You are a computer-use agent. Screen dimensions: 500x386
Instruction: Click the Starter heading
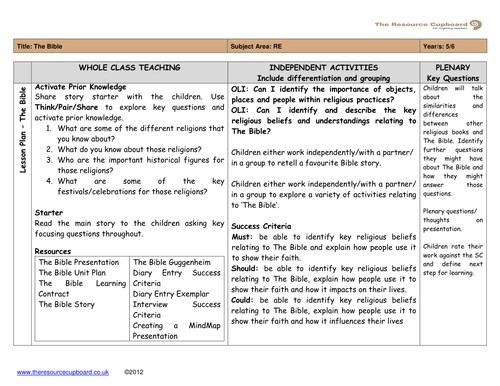click(x=49, y=213)
